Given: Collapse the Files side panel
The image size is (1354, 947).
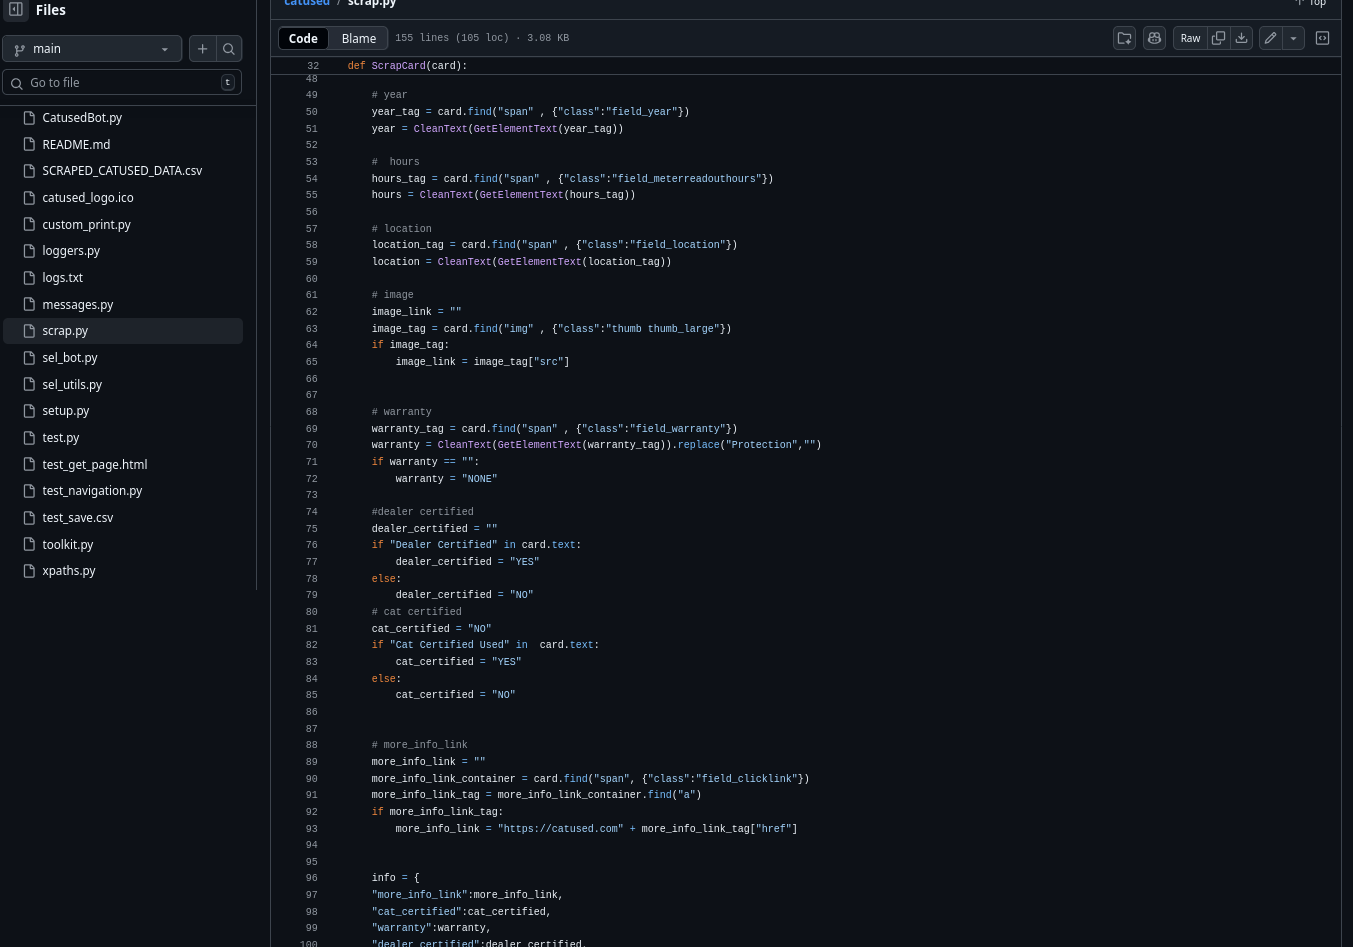Looking at the screenshot, I should coord(16,10).
